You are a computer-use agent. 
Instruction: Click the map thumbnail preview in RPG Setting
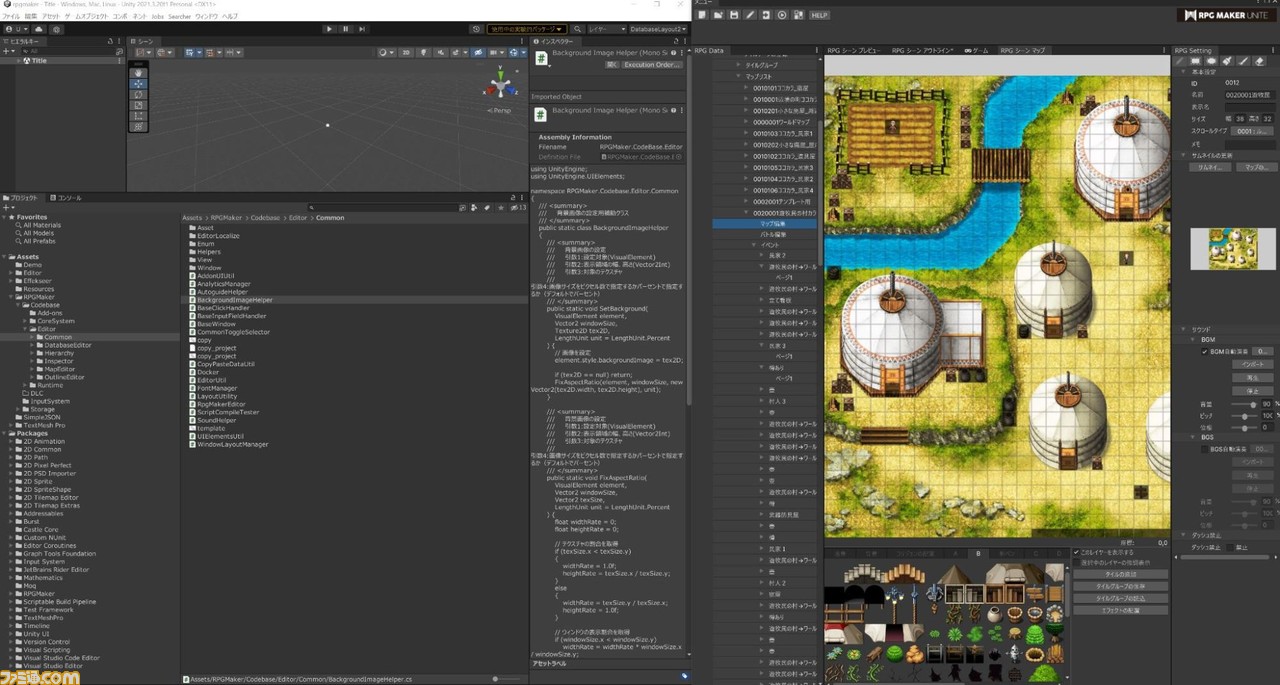[1233, 249]
